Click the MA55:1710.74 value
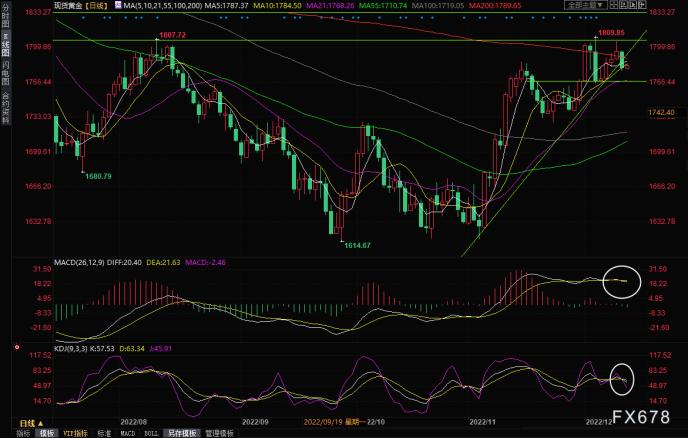The width and height of the screenshot is (688, 438). point(383,6)
